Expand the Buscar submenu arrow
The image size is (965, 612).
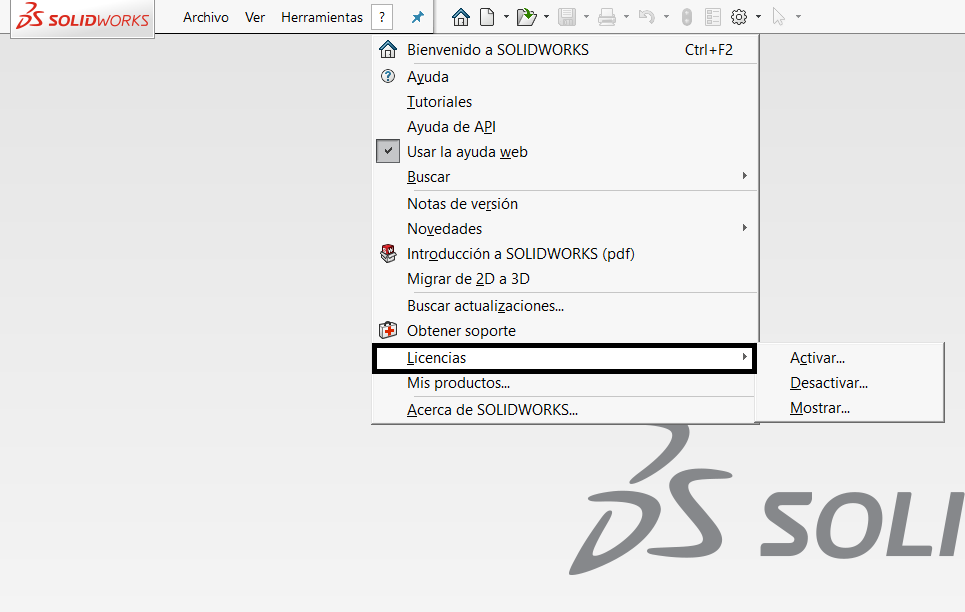point(745,176)
